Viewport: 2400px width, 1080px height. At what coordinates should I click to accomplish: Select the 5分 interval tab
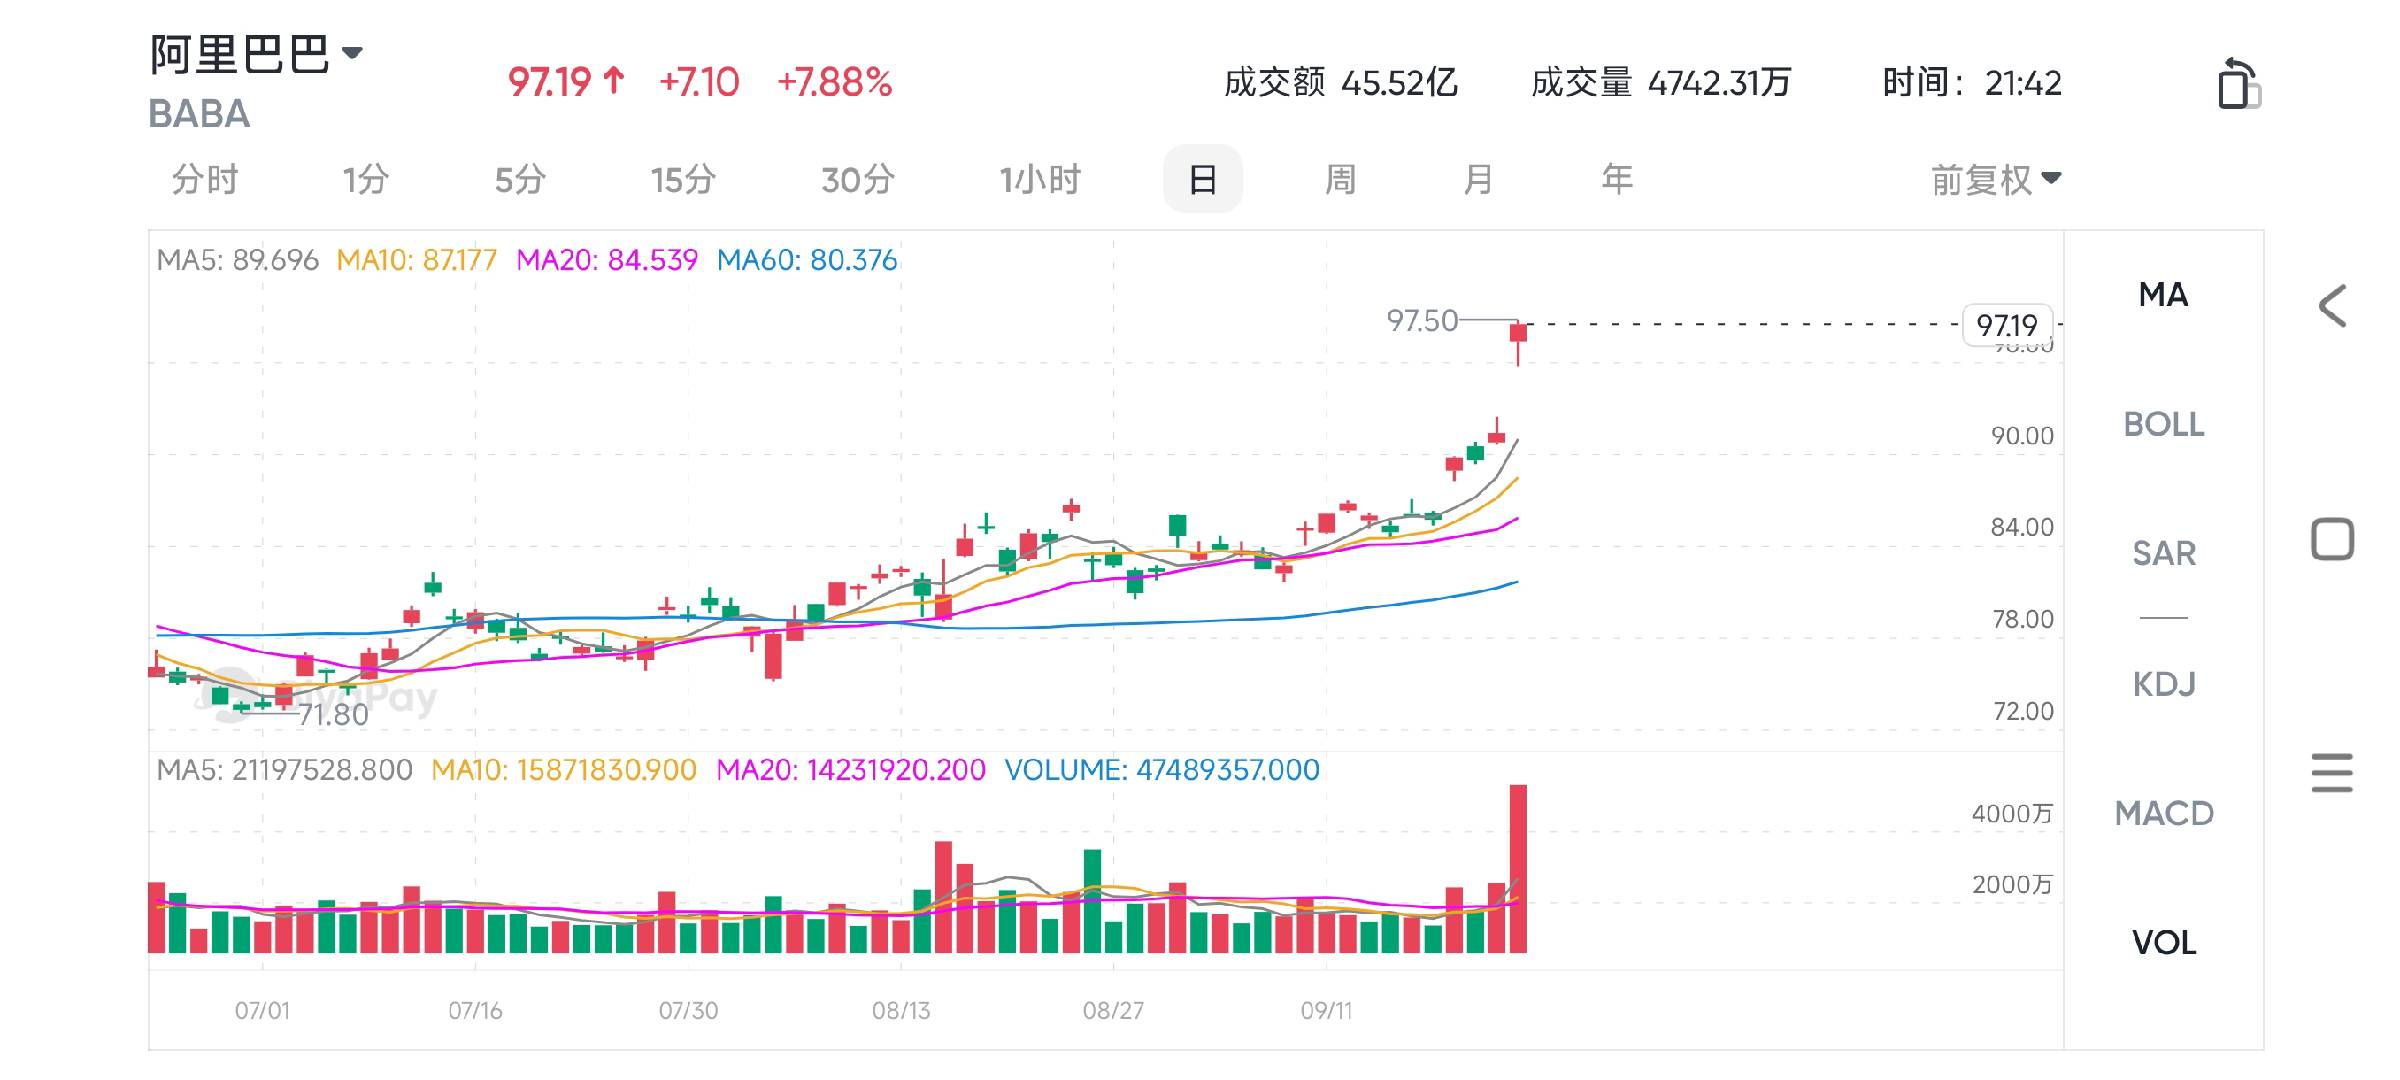pos(520,179)
